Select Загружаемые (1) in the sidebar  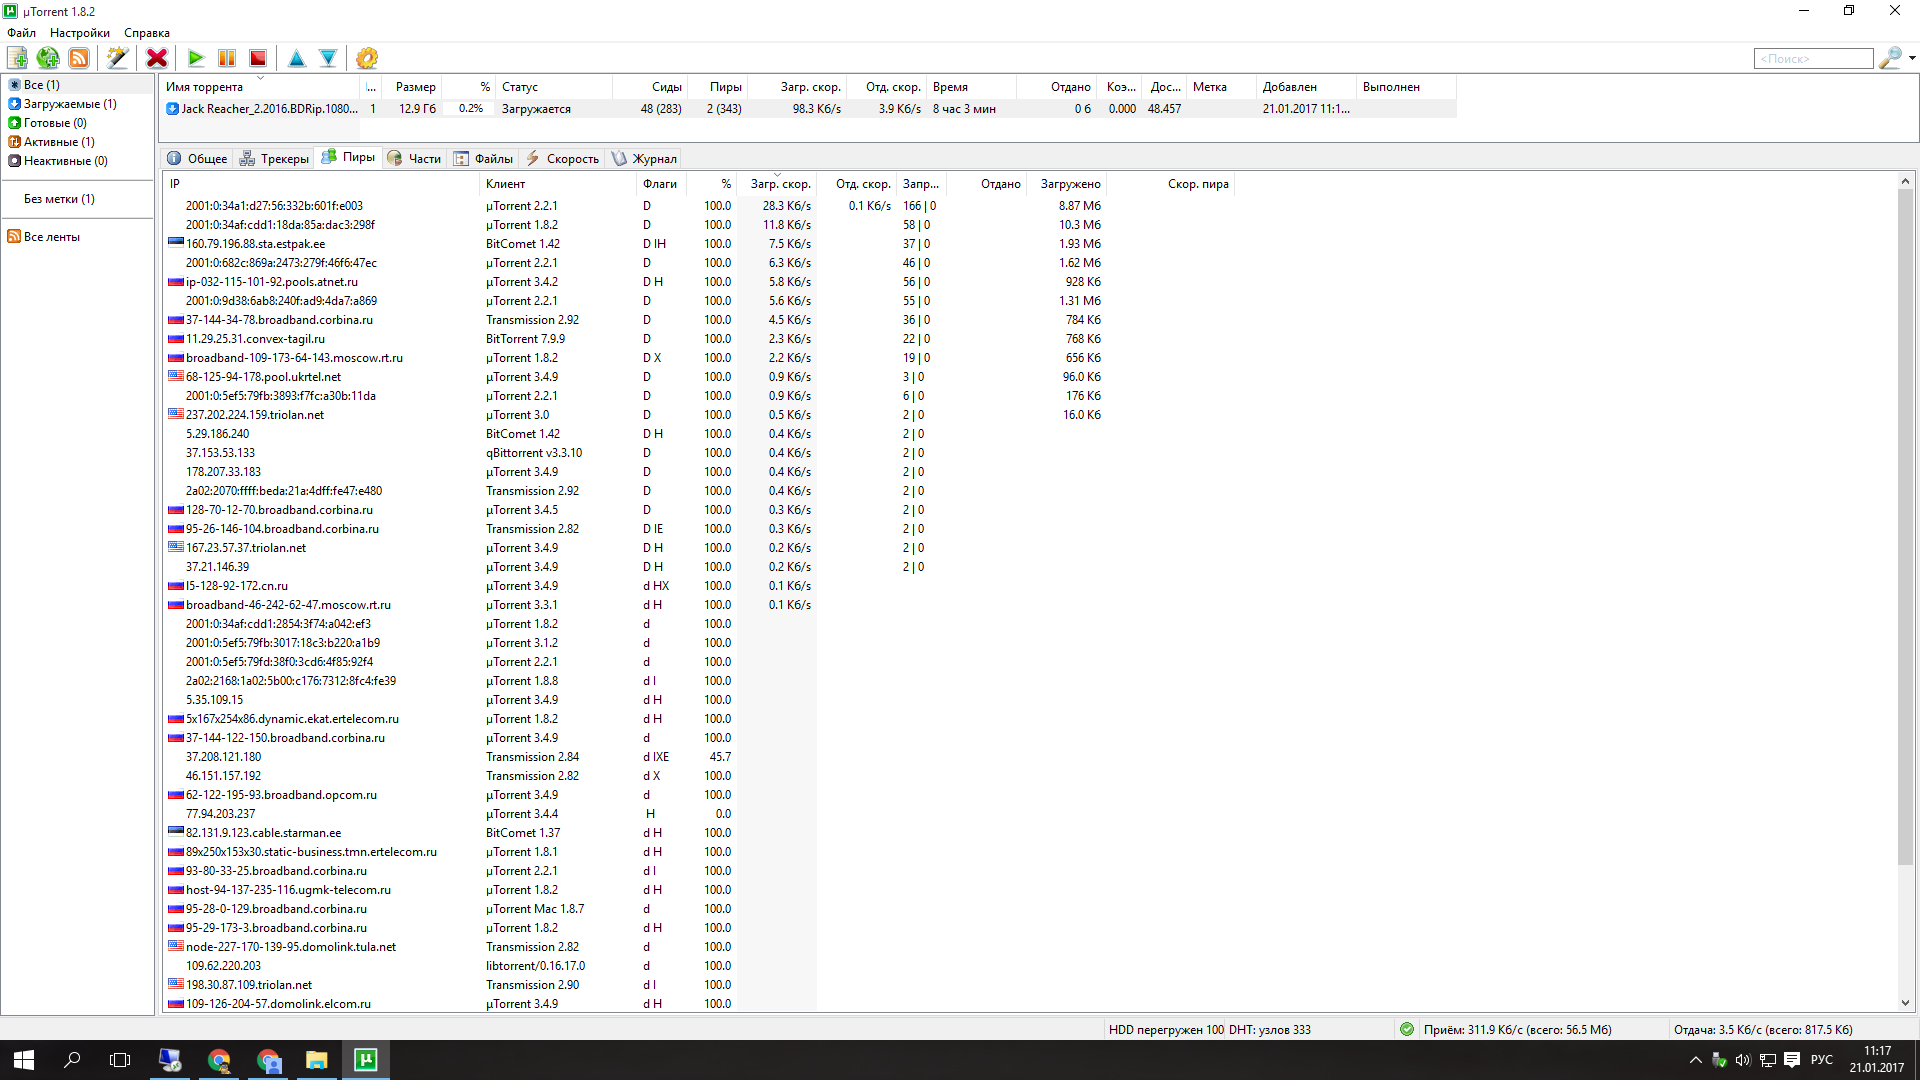point(69,104)
